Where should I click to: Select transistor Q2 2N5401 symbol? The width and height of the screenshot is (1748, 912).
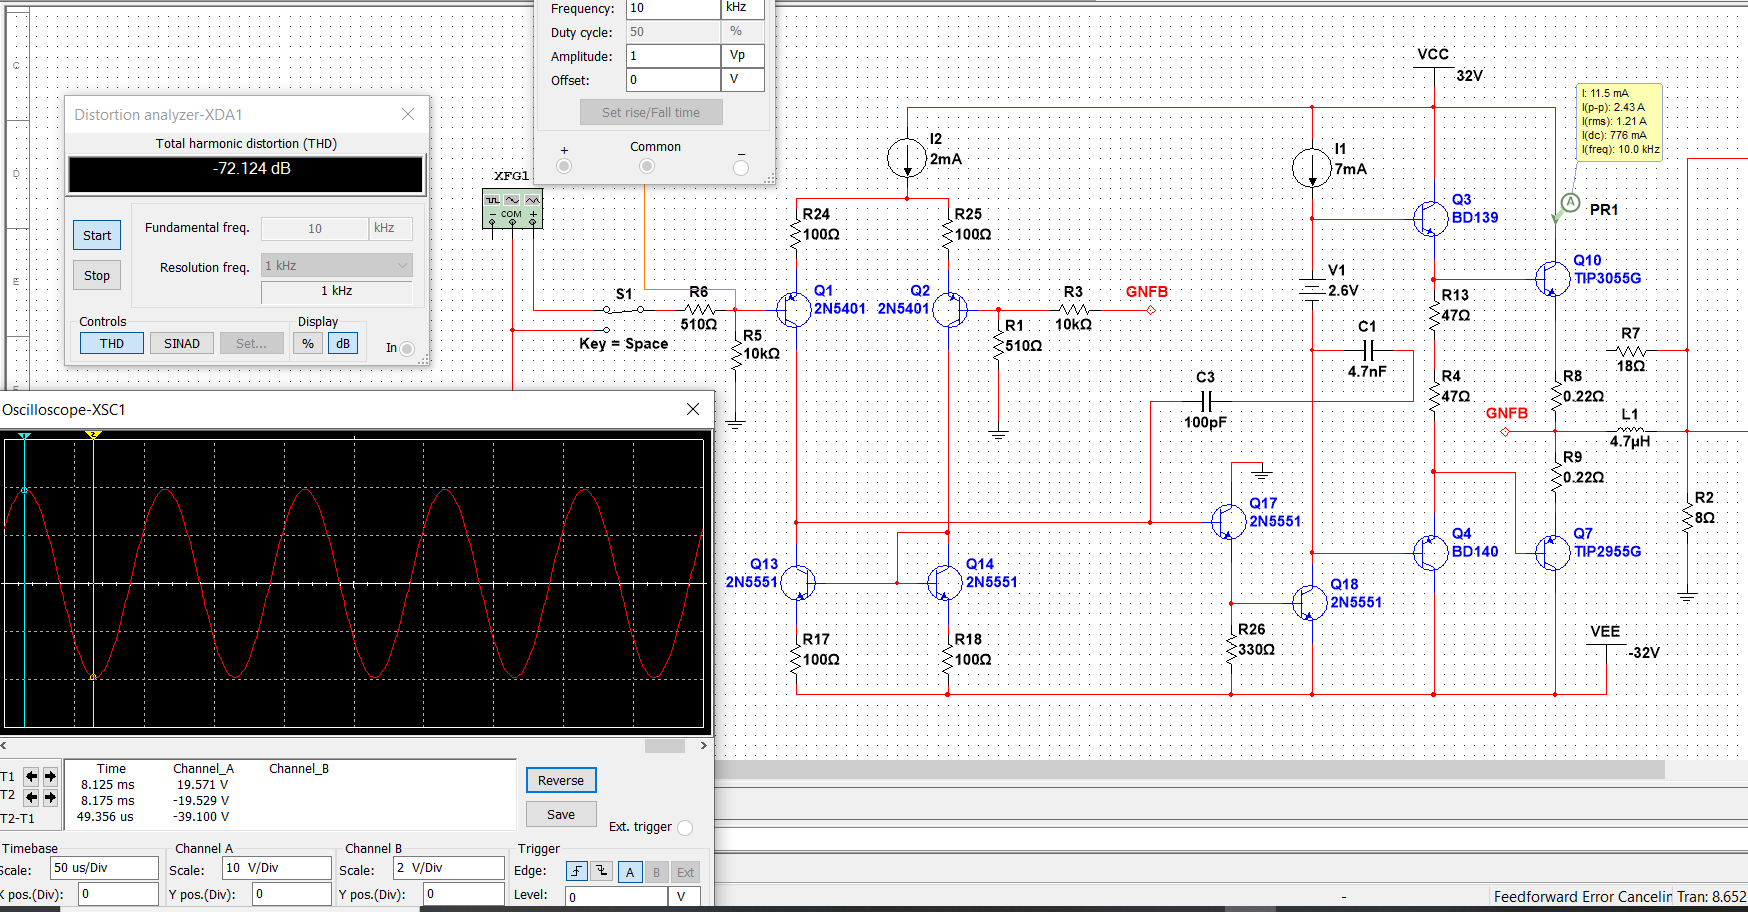pos(950,310)
